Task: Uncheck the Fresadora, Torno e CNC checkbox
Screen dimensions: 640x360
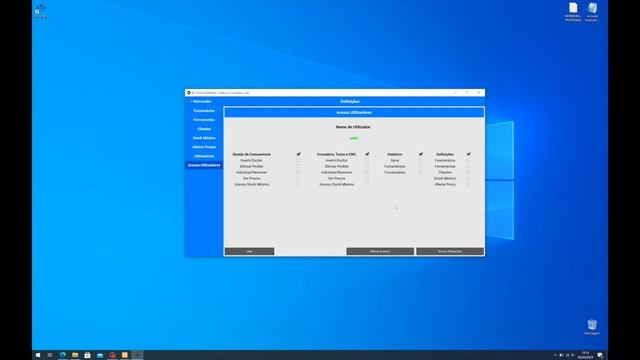Action: coord(367,154)
